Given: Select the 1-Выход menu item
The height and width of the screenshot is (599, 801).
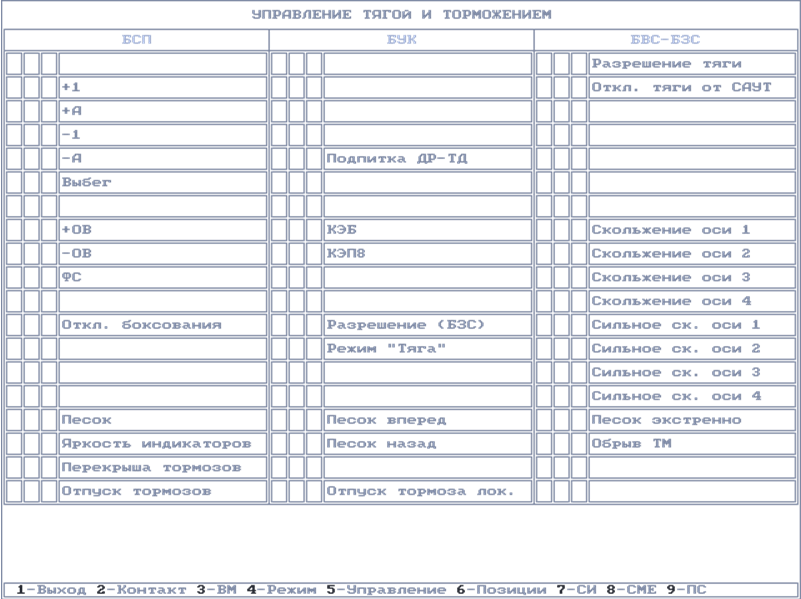Looking at the screenshot, I should click(51, 590).
